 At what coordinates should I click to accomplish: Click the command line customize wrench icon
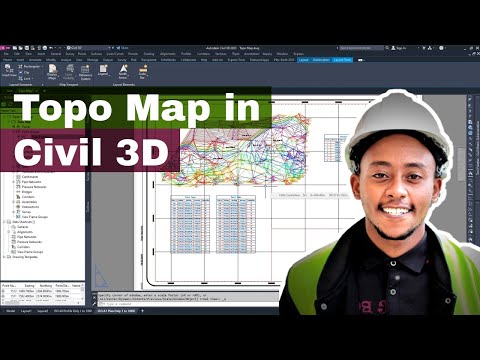(x=94, y=304)
